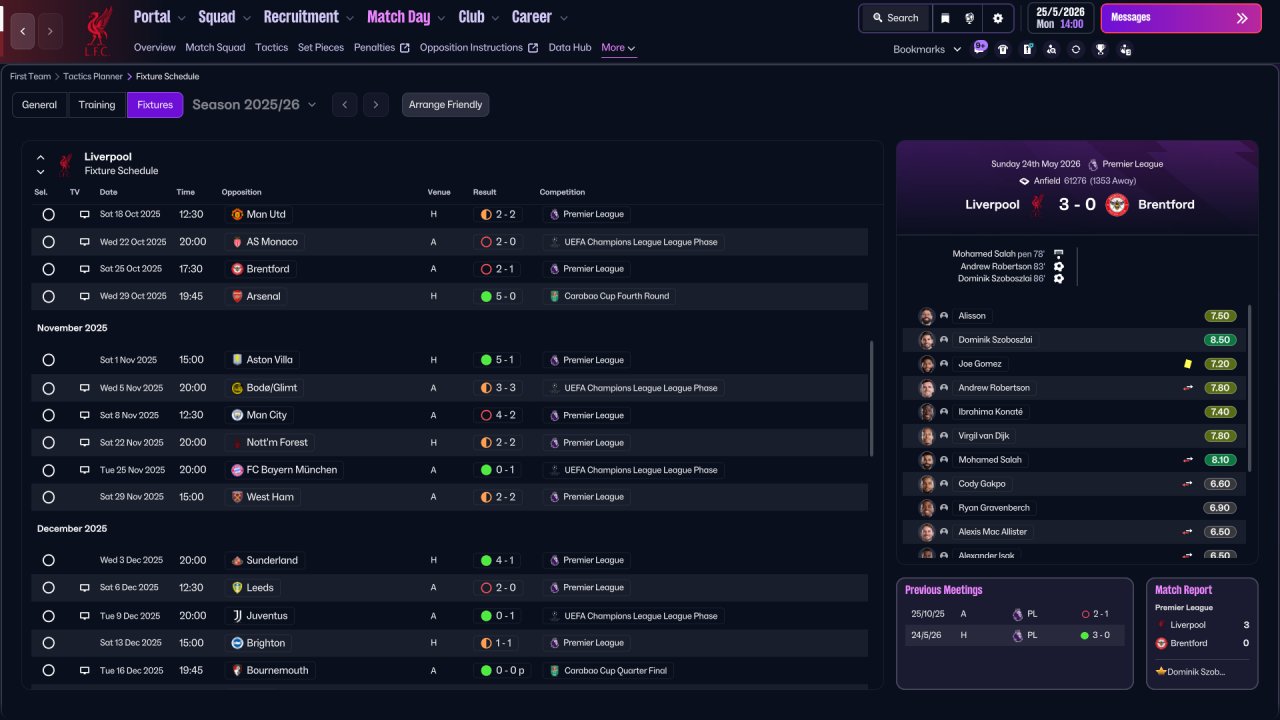The width and height of the screenshot is (1280, 720).
Task: Click the Brentford crest in the match header
Action: coord(1117,204)
